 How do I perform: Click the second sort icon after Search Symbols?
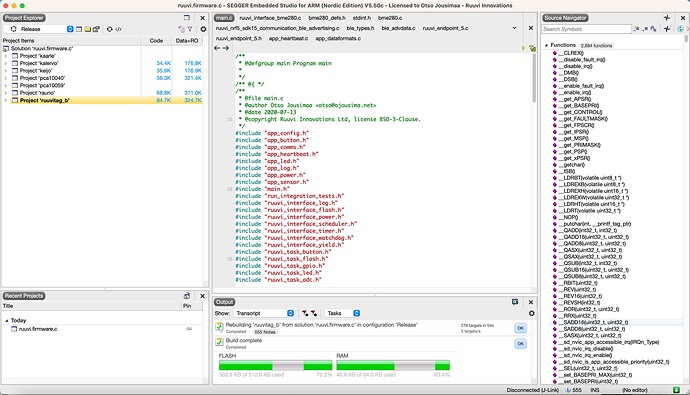[645, 29]
